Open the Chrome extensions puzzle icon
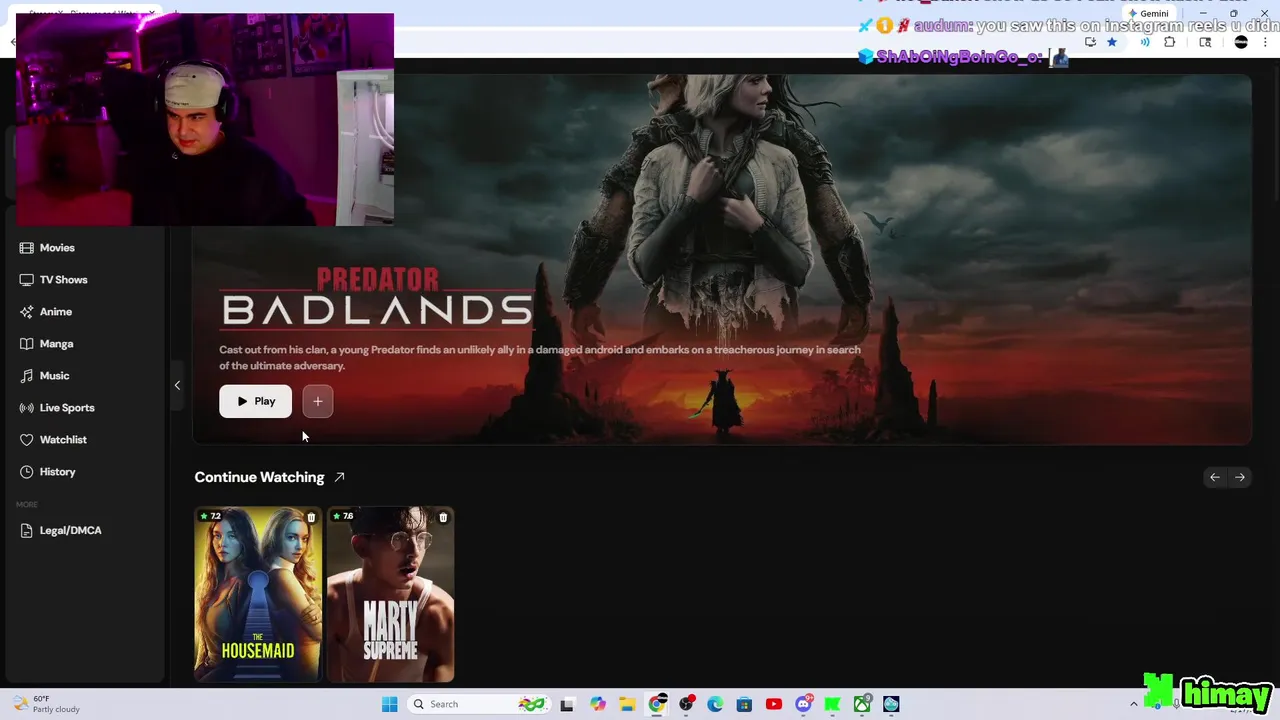 tap(1169, 42)
